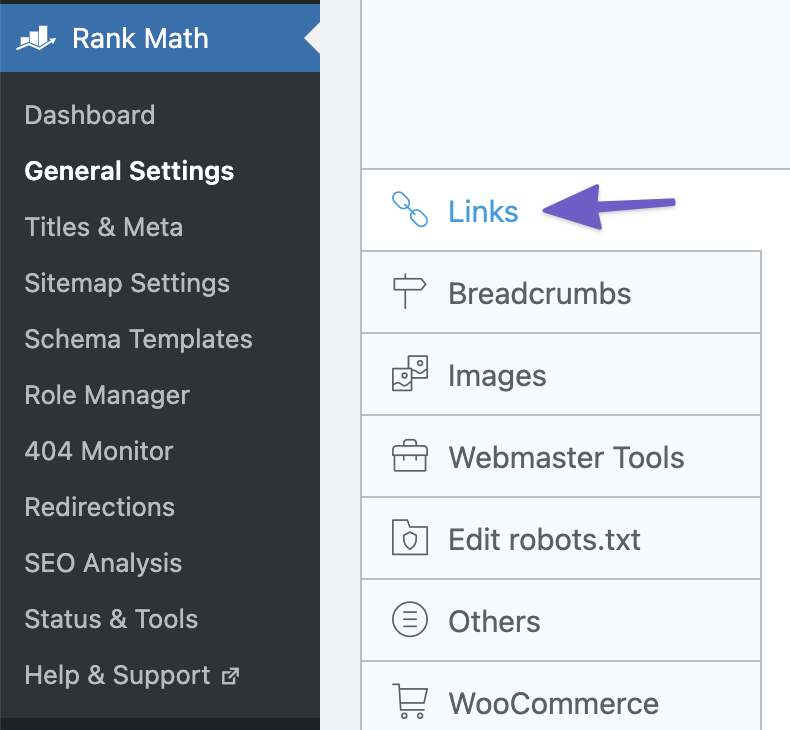Click the pictures icon beside Images

tap(410, 375)
